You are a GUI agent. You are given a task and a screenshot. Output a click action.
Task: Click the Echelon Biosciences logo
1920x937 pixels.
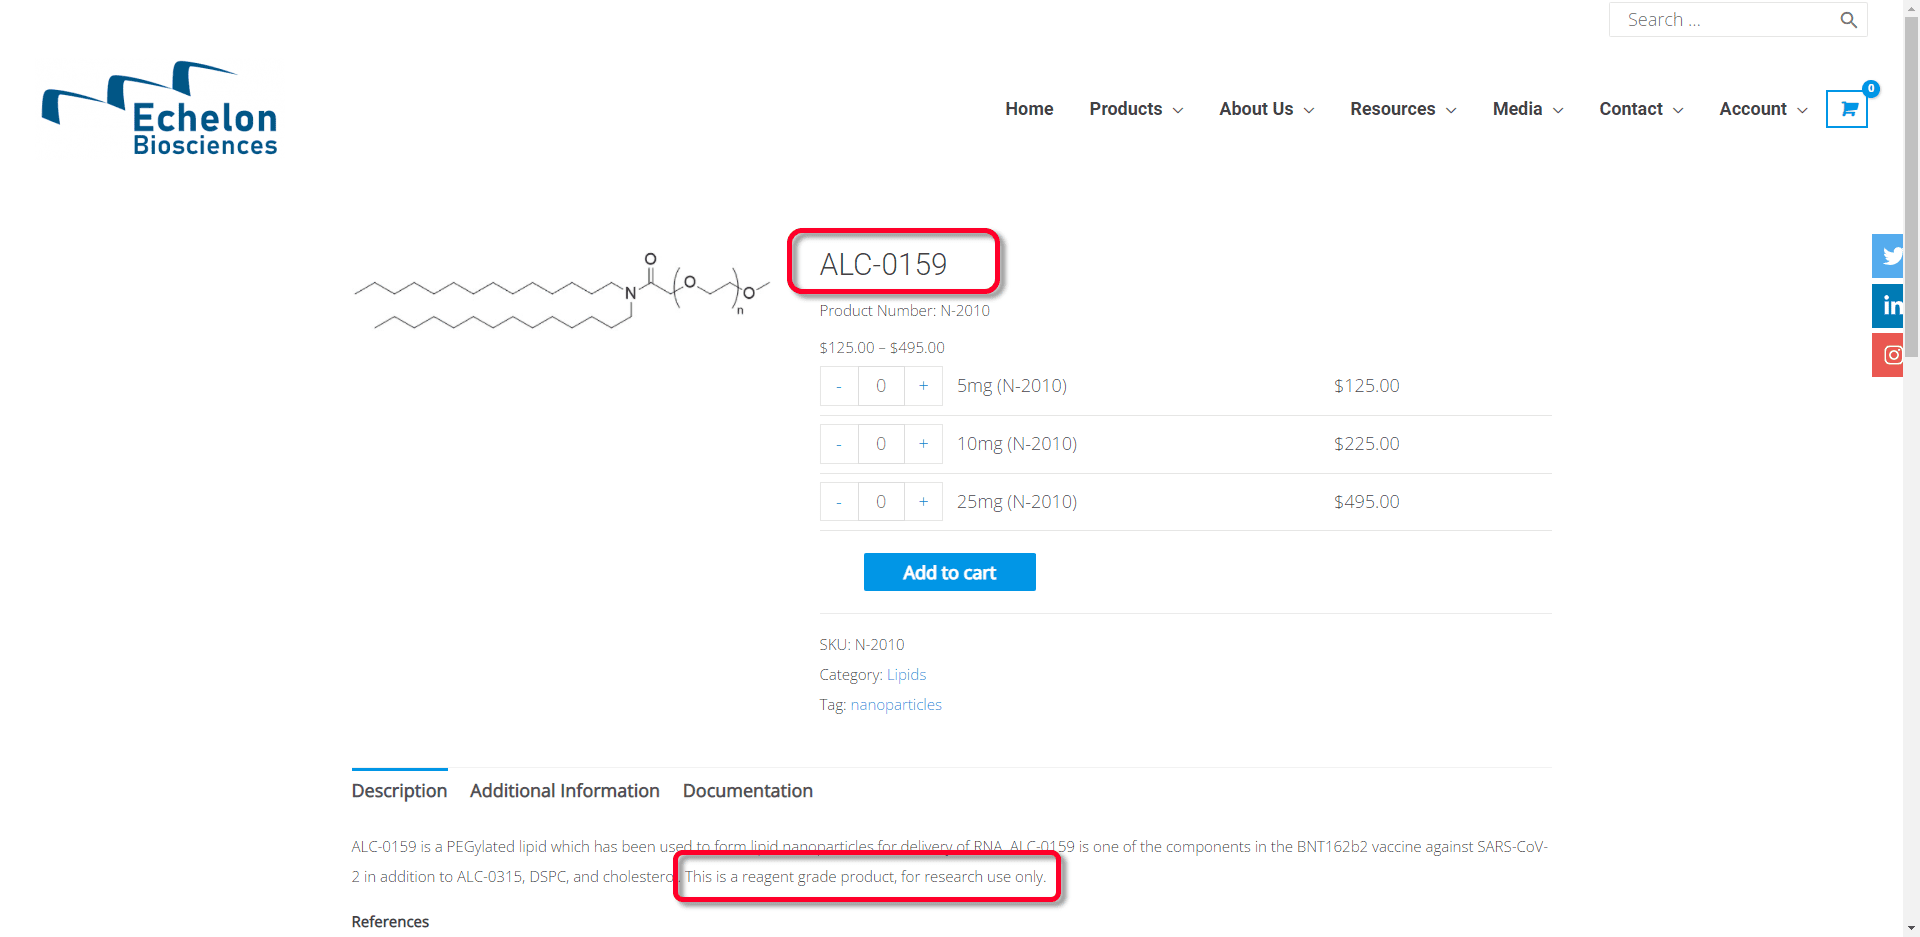click(x=160, y=109)
